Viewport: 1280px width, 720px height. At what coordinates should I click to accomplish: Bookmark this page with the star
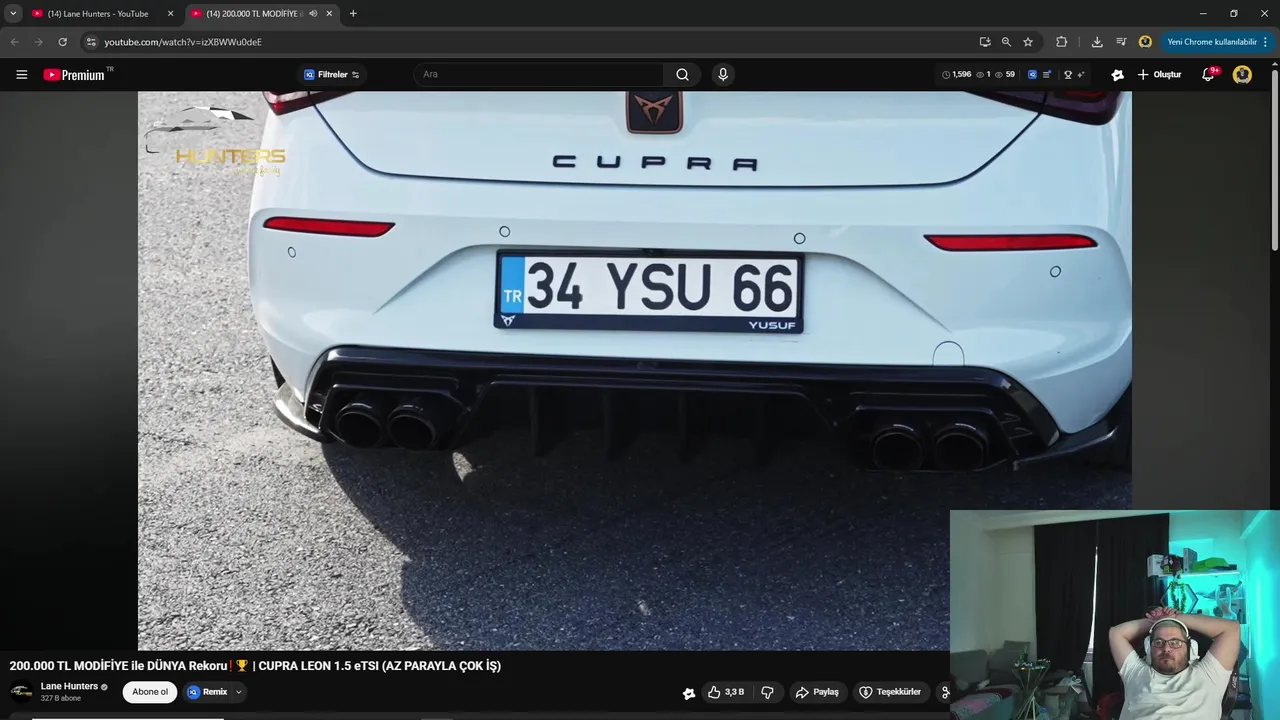(x=1028, y=42)
